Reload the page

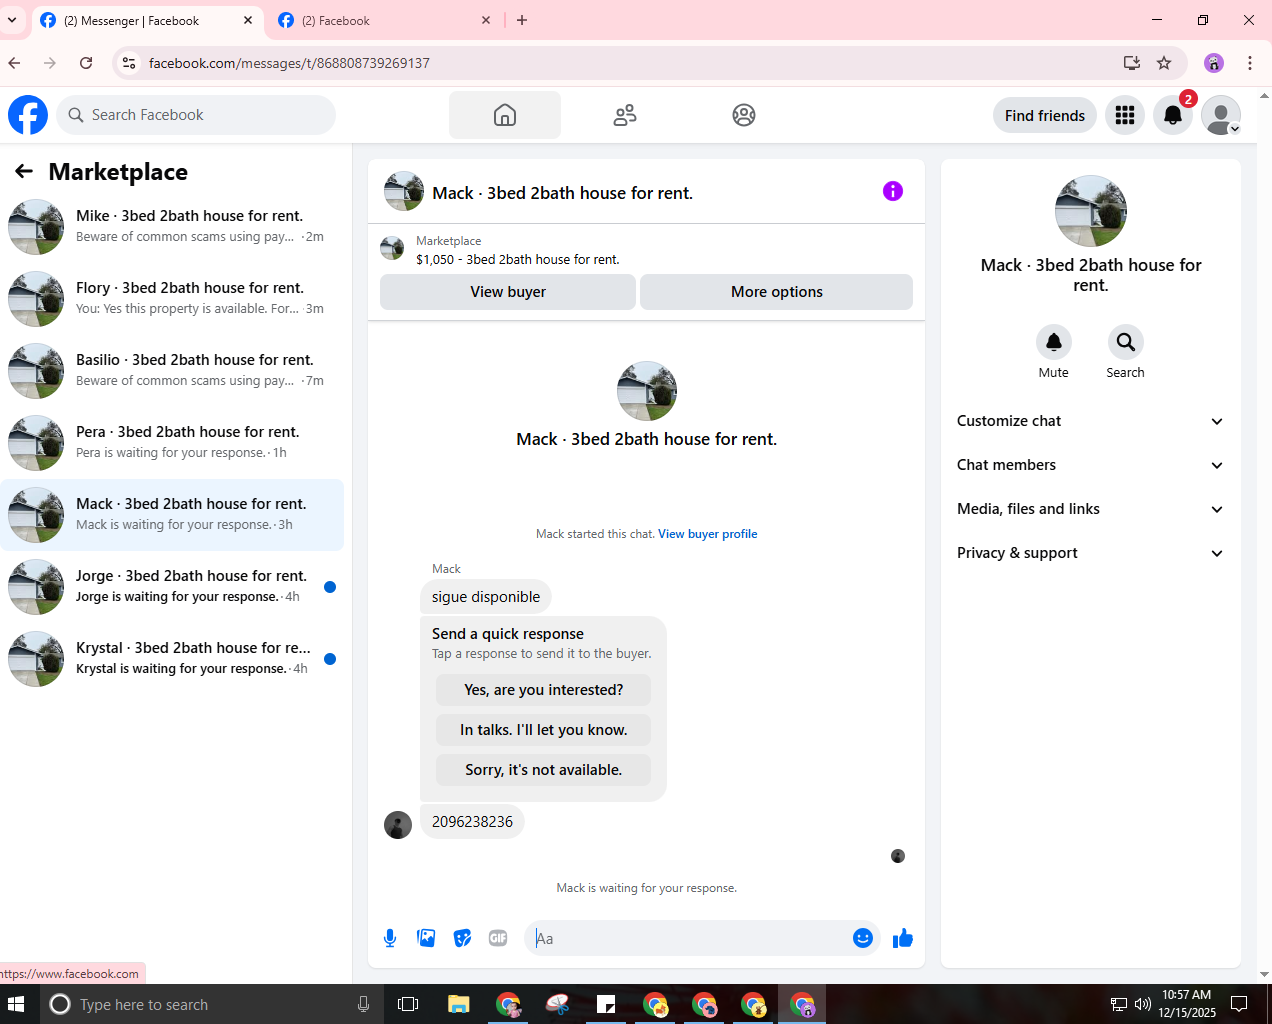click(86, 63)
